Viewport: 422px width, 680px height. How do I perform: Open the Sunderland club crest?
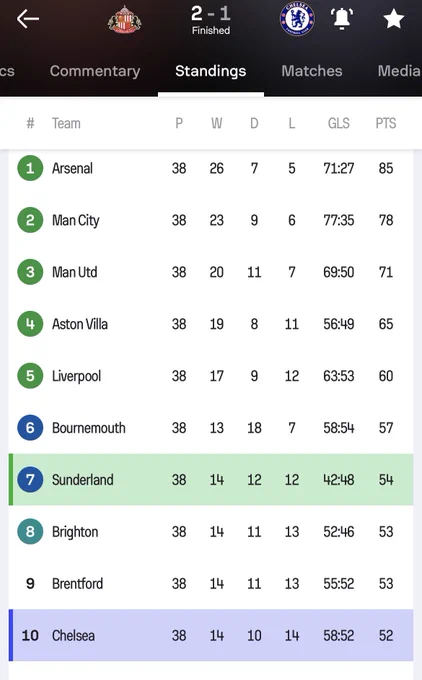click(x=124, y=20)
